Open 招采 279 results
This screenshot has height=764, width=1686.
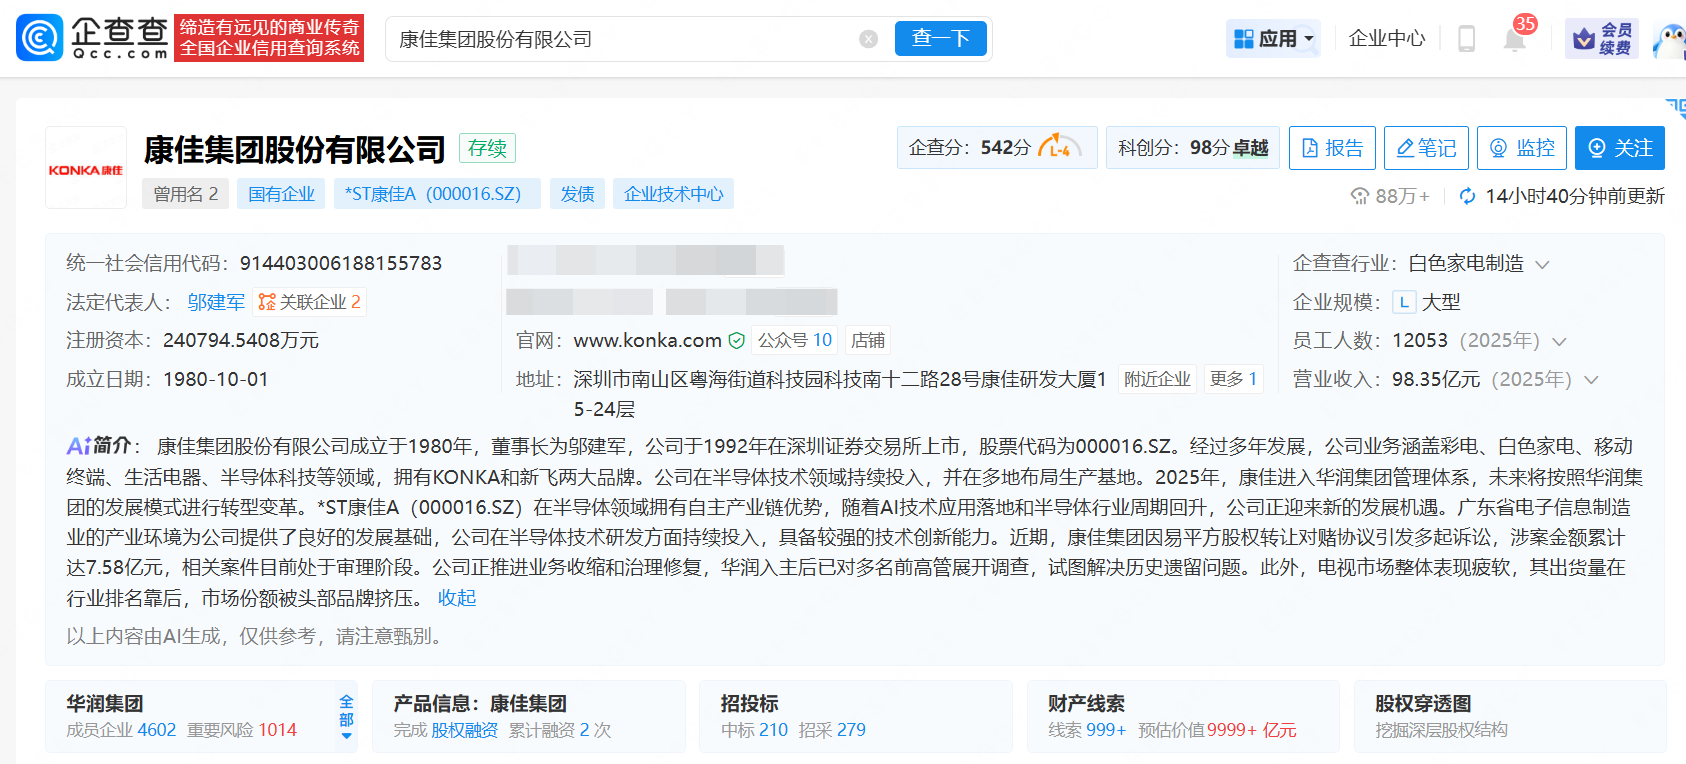coord(832,730)
